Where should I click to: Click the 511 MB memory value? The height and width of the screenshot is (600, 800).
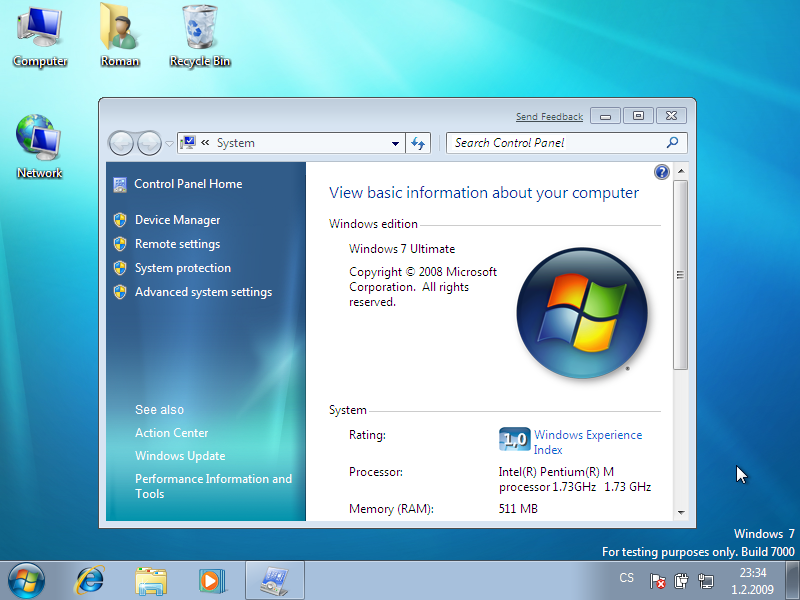[x=518, y=509]
